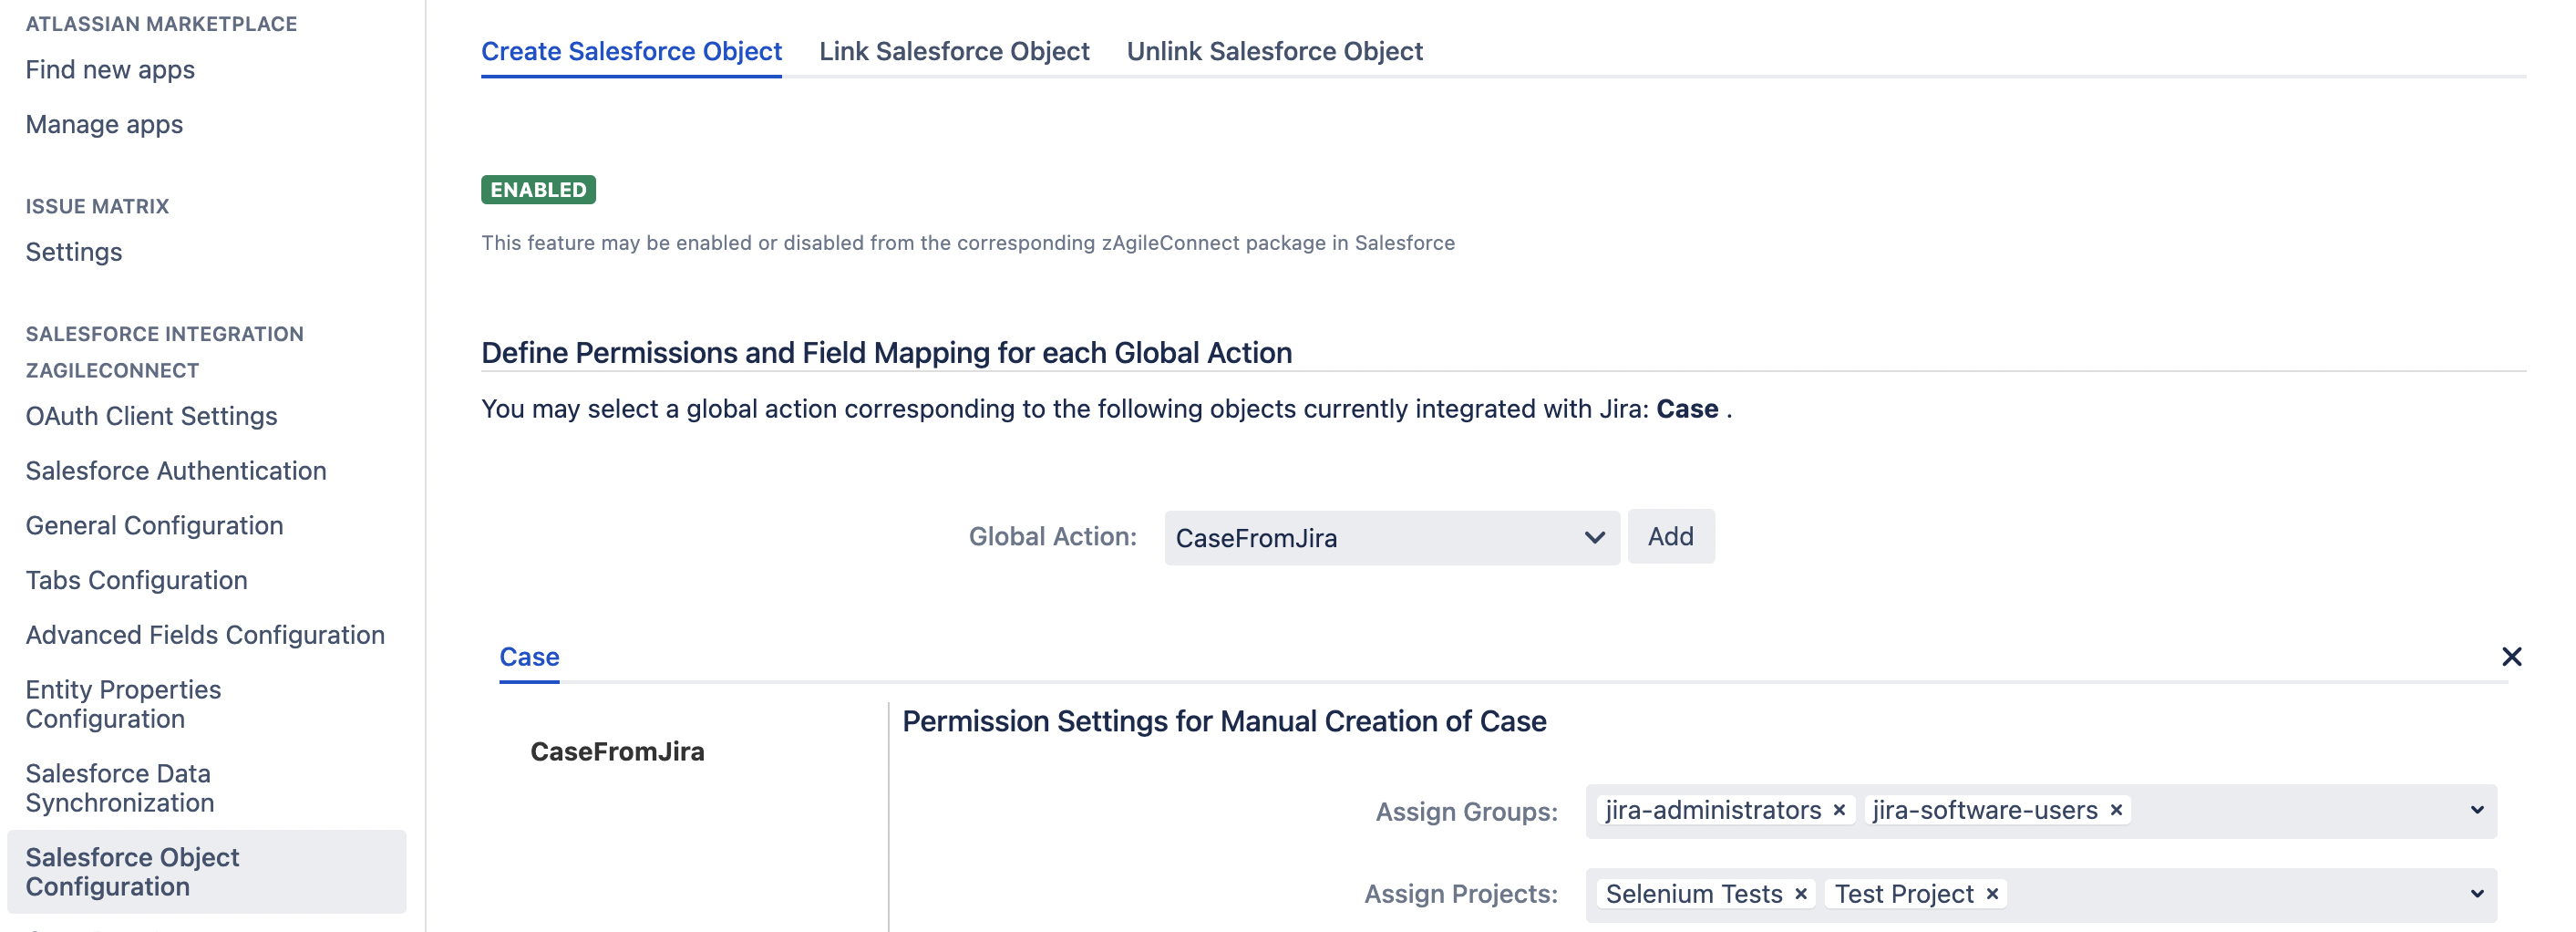Remove Selenium Tests project tag
The image size is (2576, 932).
(x=1800, y=894)
